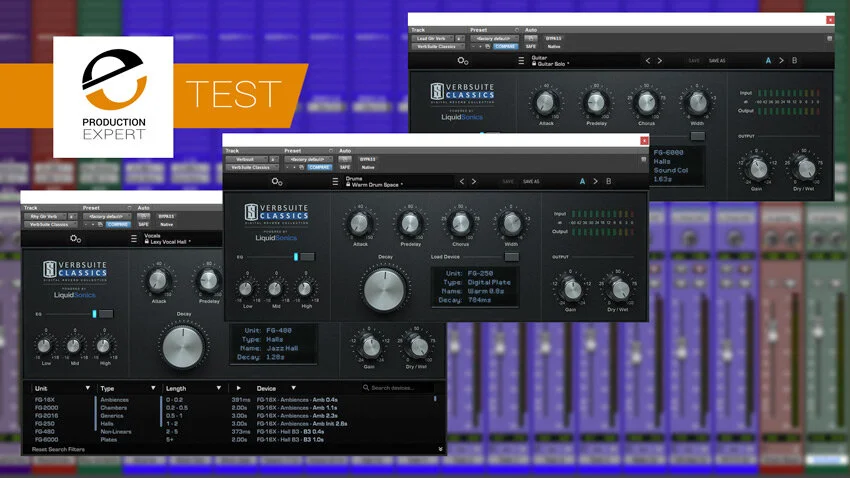Expand the Unit filter dropdown

(87, 388)
